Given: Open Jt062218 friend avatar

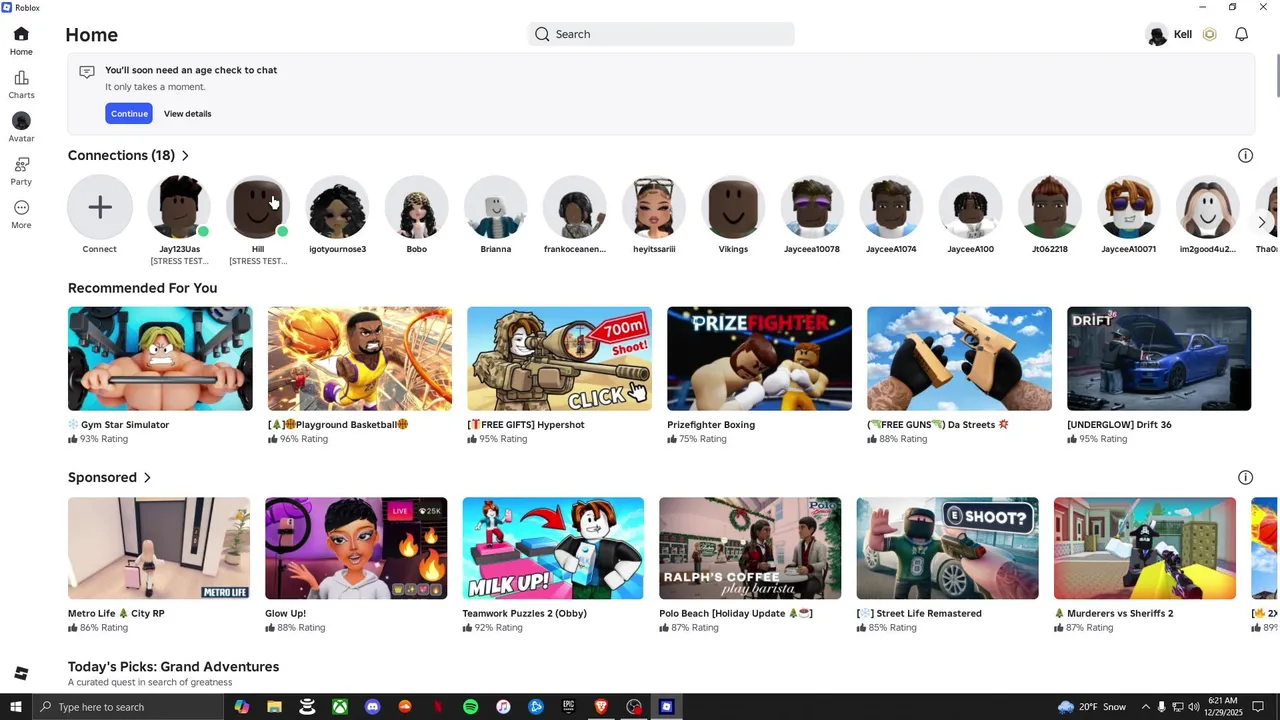Looking at the screenshot, I should [x=1049, y=207].
